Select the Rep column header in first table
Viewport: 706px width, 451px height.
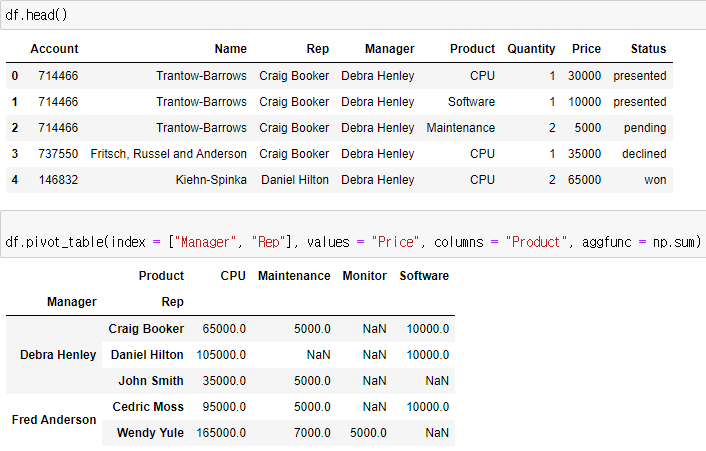coord(317,49)
